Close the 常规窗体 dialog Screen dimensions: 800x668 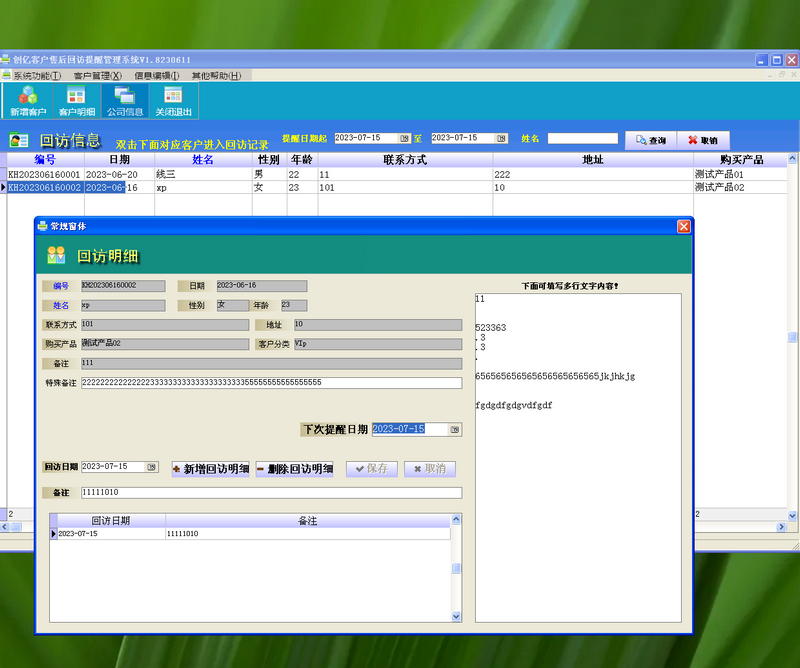click(684, 226)
